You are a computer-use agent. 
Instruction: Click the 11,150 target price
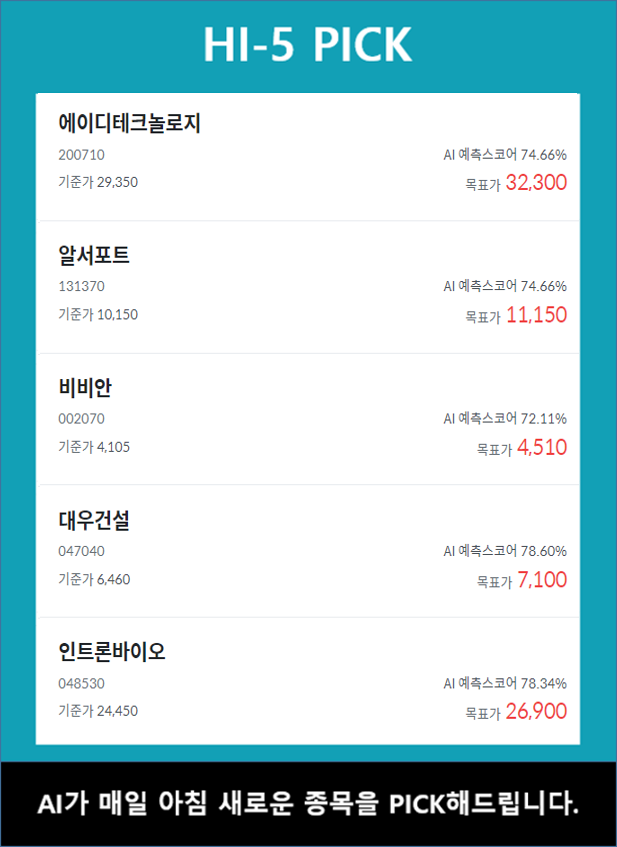(536, 315)
